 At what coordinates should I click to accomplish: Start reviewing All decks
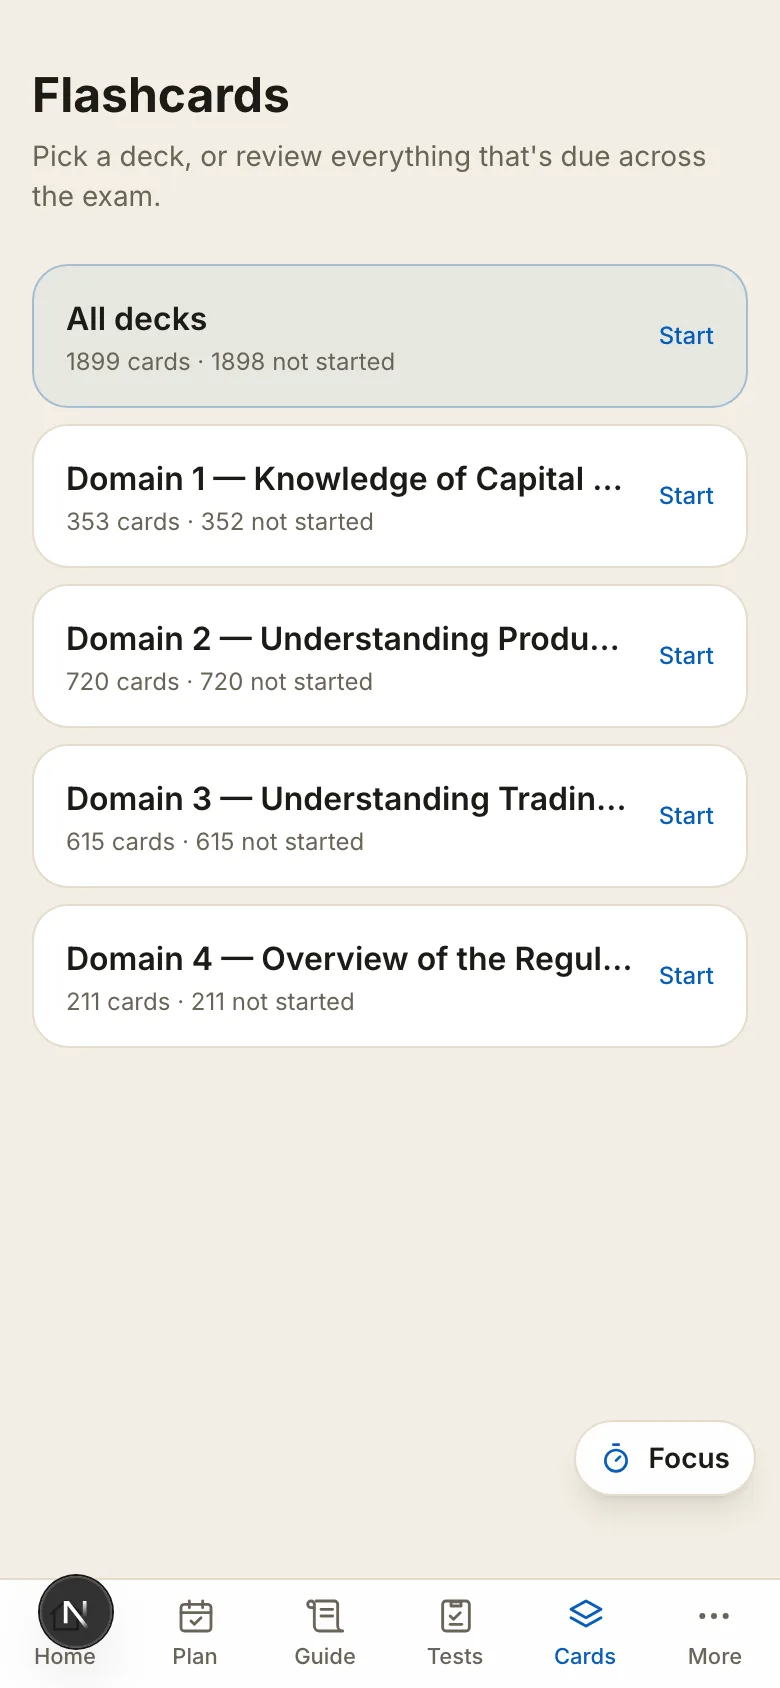click(686, 336)
